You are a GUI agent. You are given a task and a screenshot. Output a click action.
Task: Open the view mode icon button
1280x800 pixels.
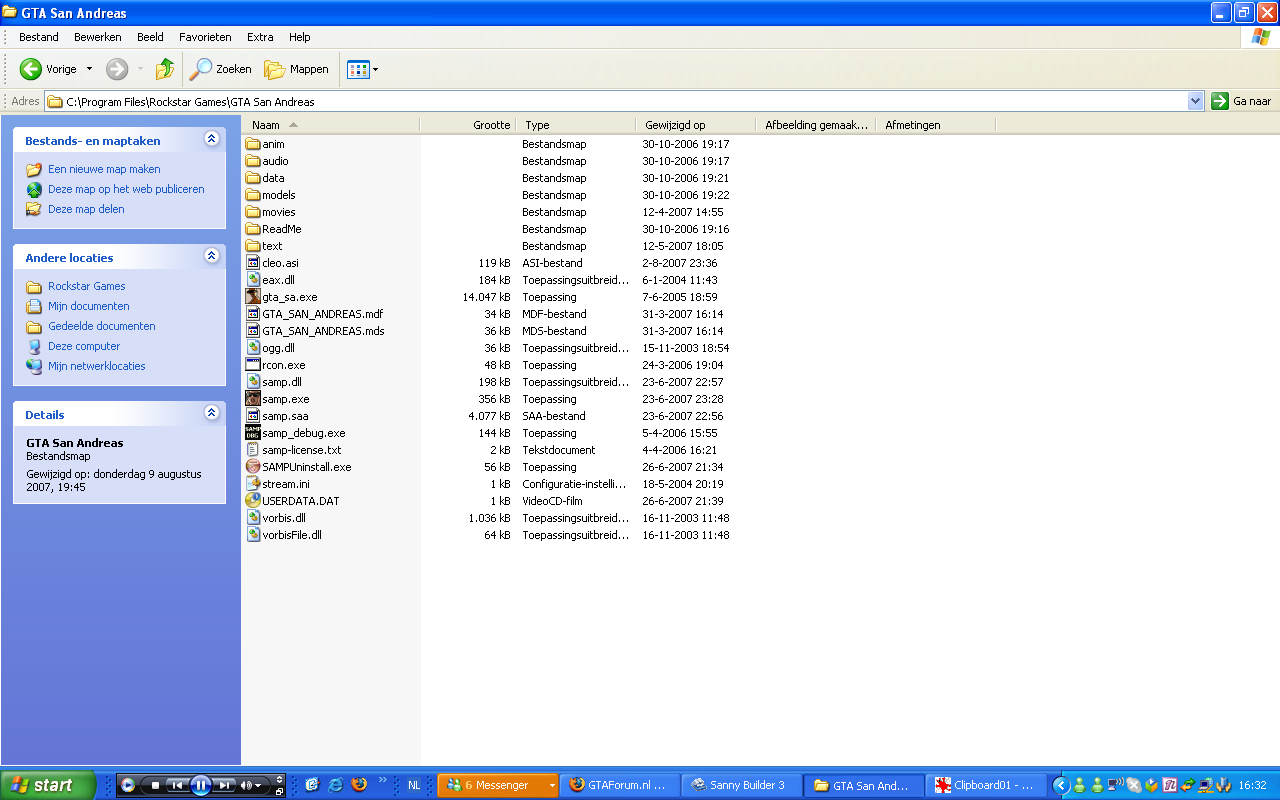(357, 69)
